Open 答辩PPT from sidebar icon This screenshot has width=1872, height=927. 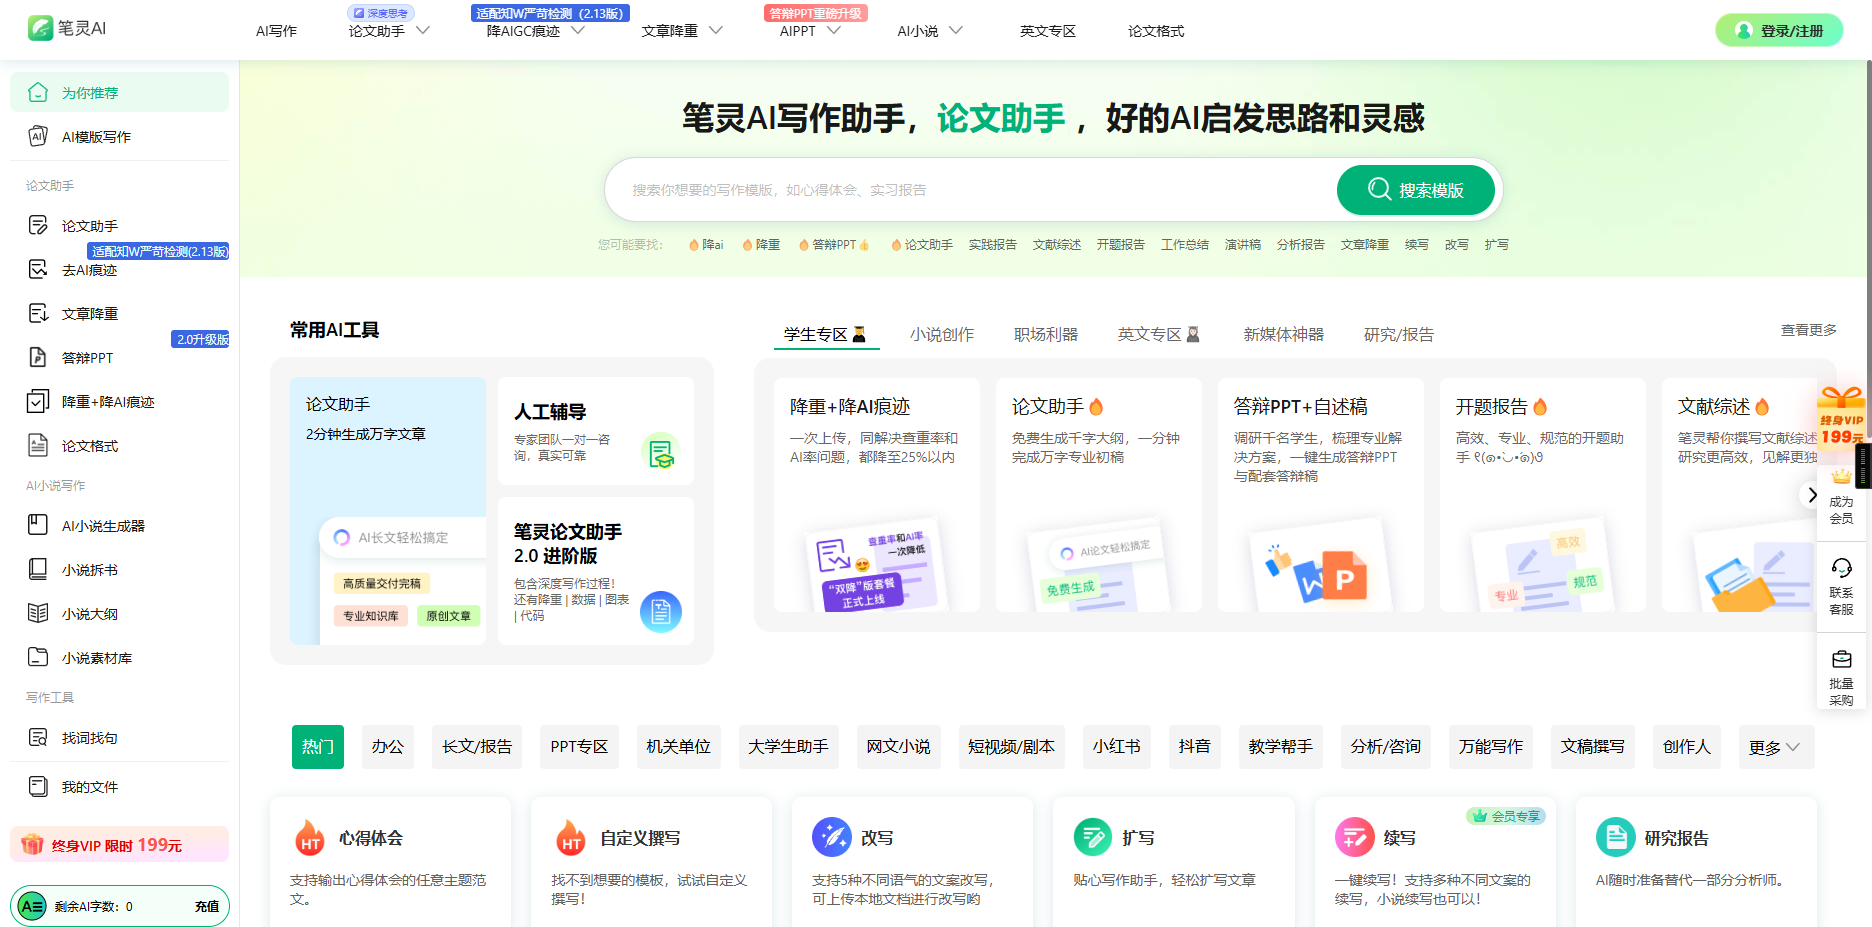click(x=38, y=357)
